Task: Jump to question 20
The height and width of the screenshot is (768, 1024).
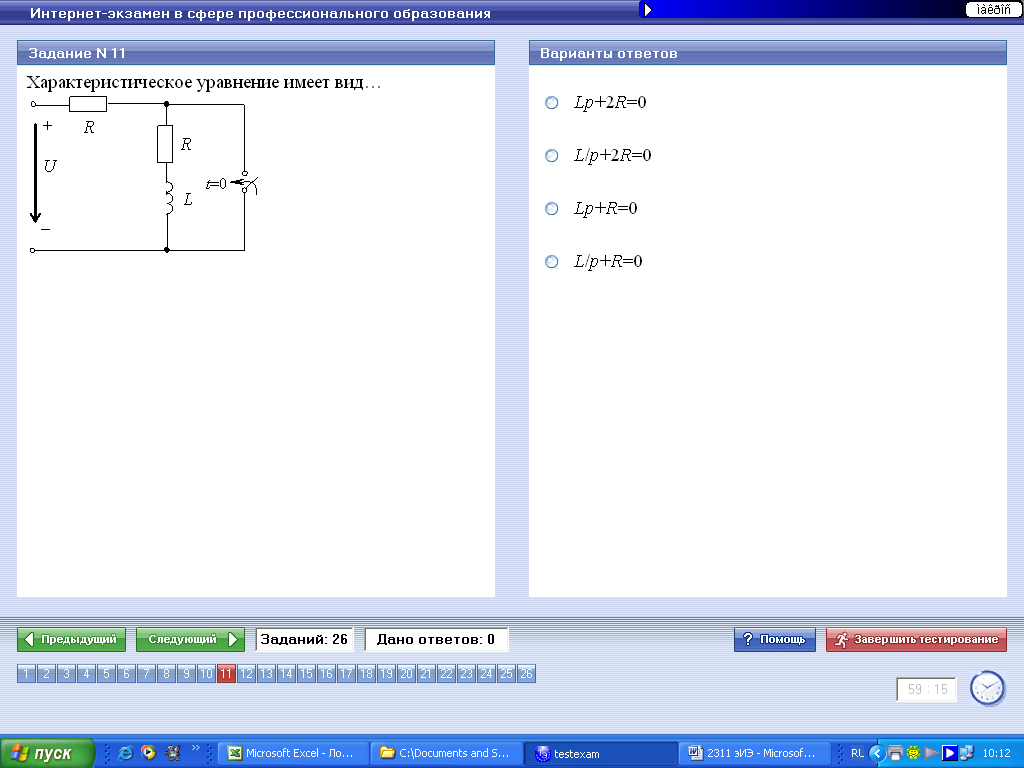Action: tap(406, 673)
